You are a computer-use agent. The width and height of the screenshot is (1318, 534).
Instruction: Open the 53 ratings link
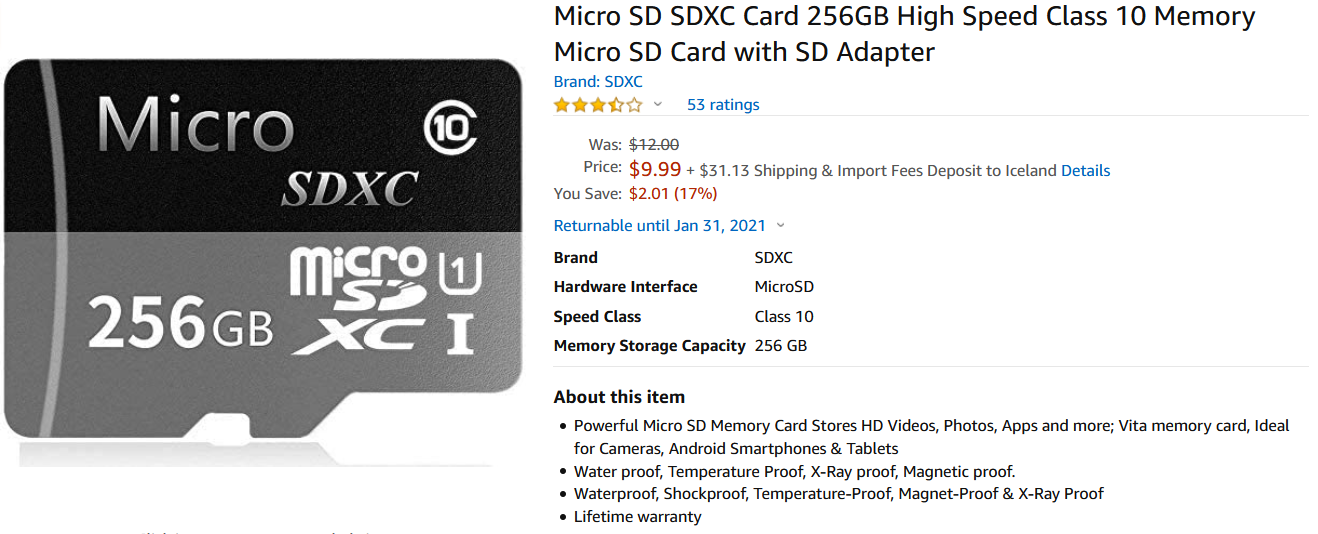click(x=722, y=105)
